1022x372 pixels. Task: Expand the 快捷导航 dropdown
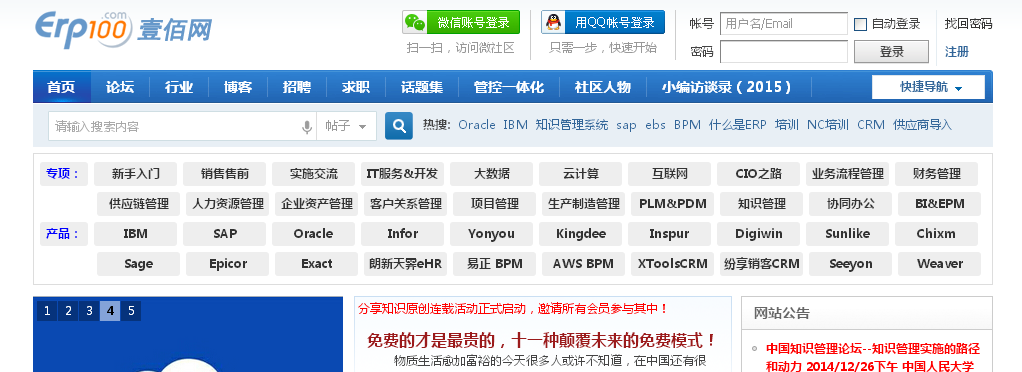coord(928,87)
